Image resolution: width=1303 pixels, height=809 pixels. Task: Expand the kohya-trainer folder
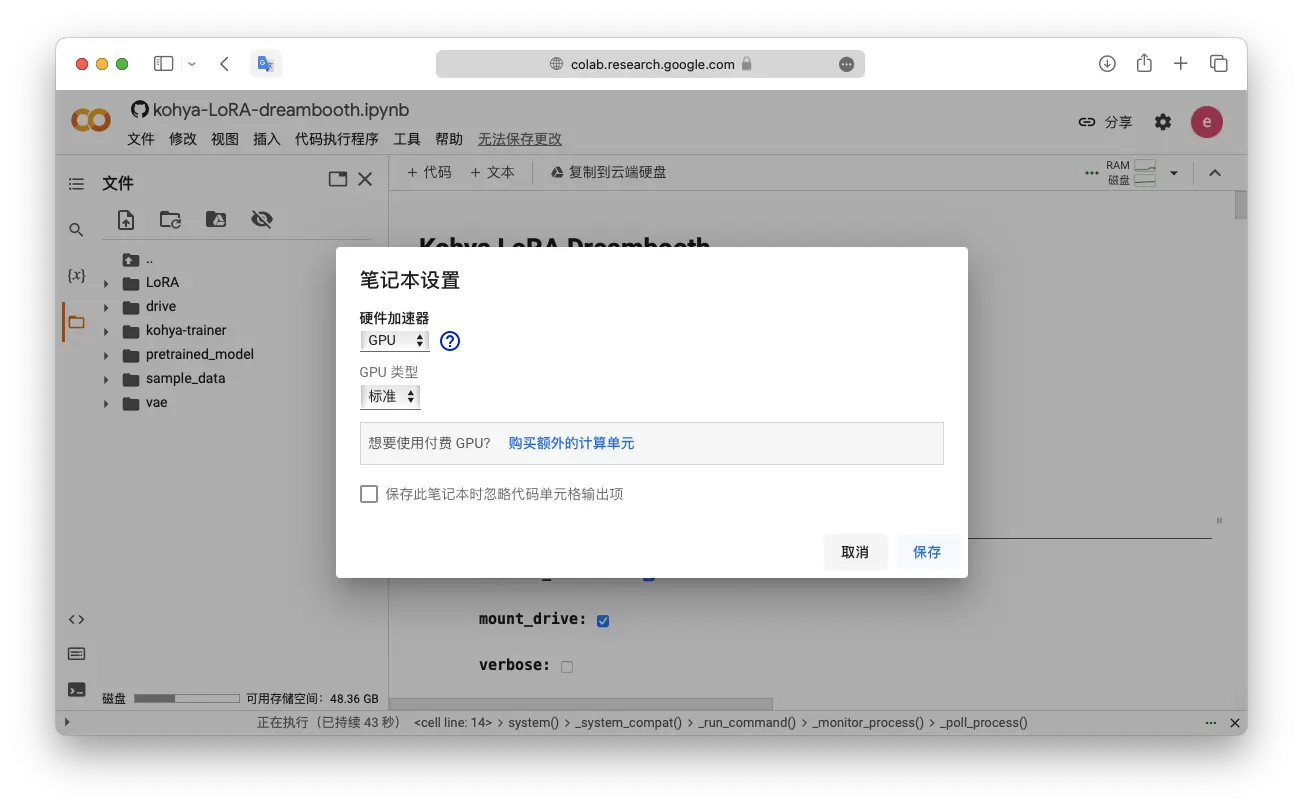(106, 331)
